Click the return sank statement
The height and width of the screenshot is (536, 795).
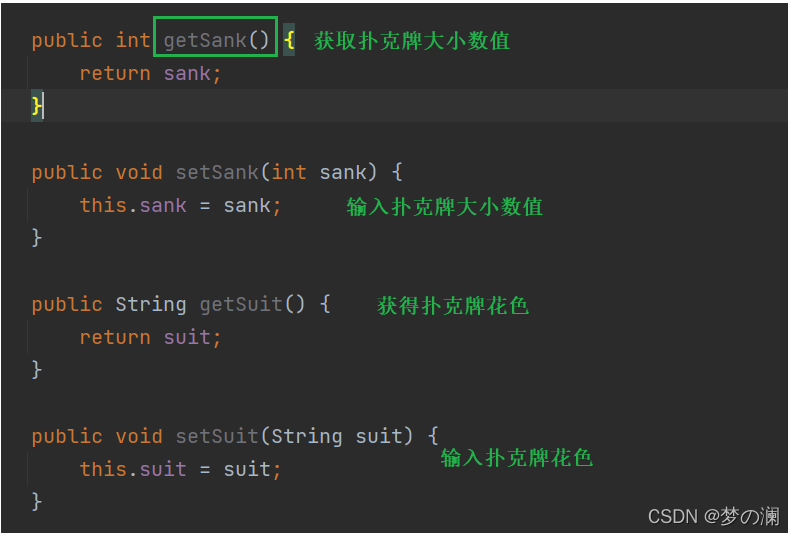click(150, 74)
